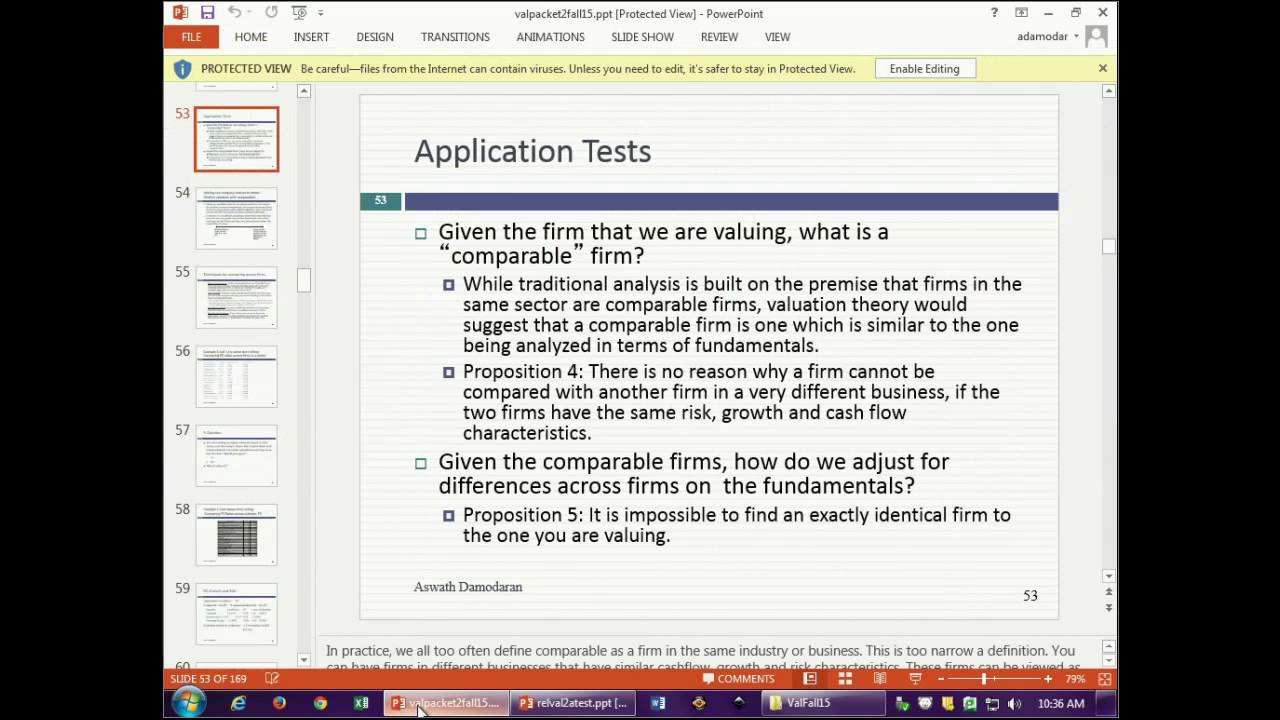Switch to the INSERT ribbon tab
Image resolution: width=1280 pixels, height=720 pixels.
[311, 37]
